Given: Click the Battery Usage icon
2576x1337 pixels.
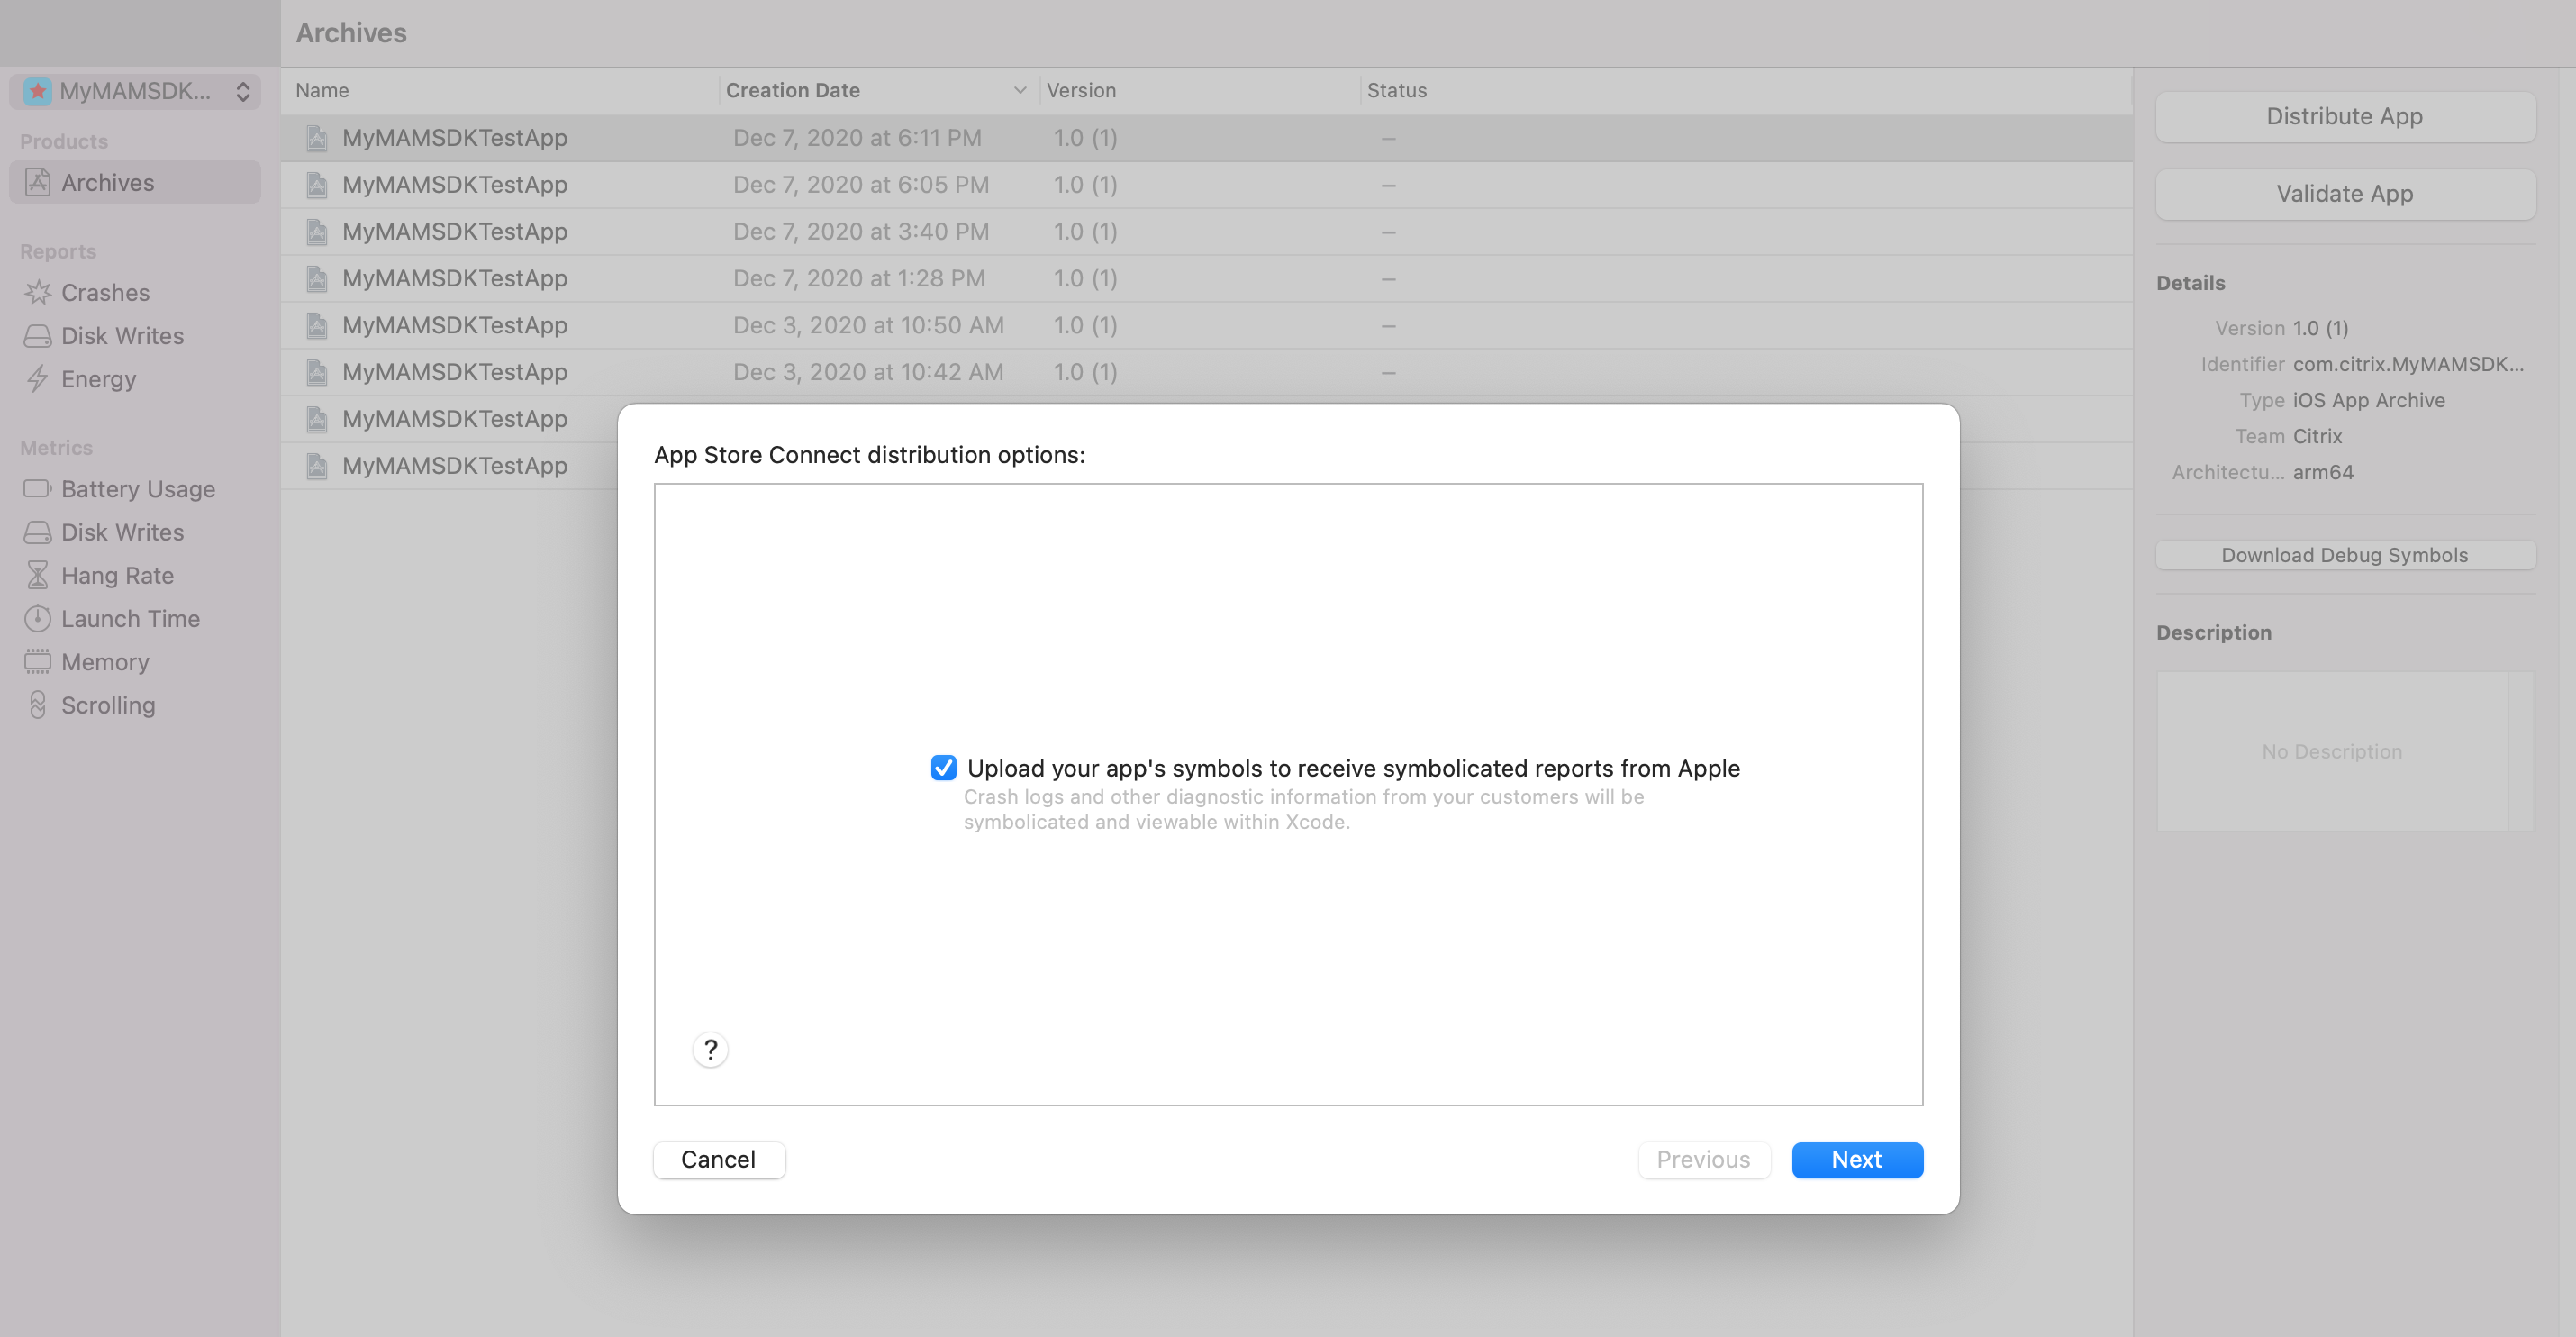Looking at the screenshot, I should [38, 489].
